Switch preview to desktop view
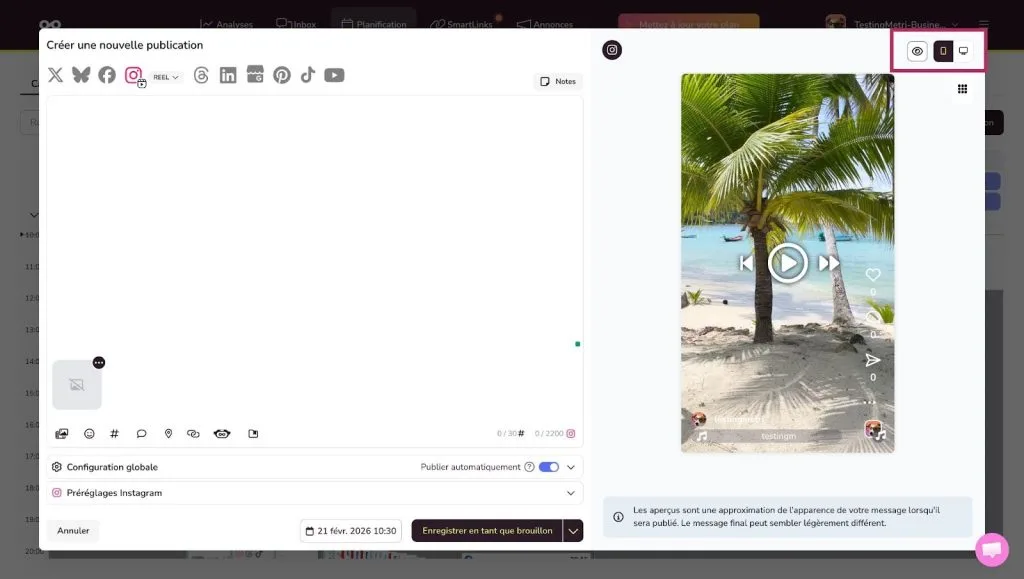1024x579 pixels. coord(963,51)
